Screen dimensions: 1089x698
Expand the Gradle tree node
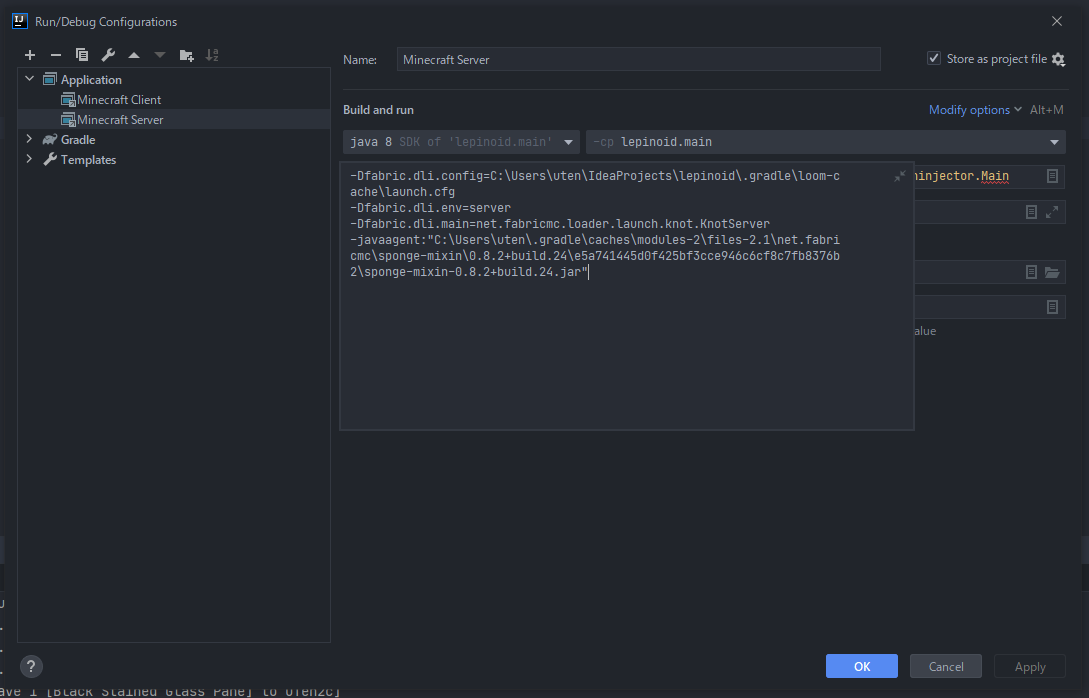click(30, 139)
